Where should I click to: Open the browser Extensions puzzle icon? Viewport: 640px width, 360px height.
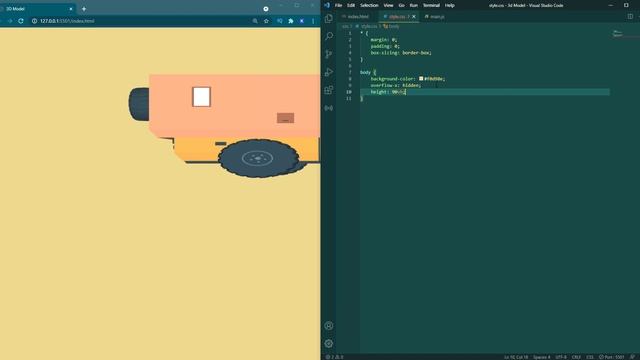pyautogui.click(x=291, y=21)
